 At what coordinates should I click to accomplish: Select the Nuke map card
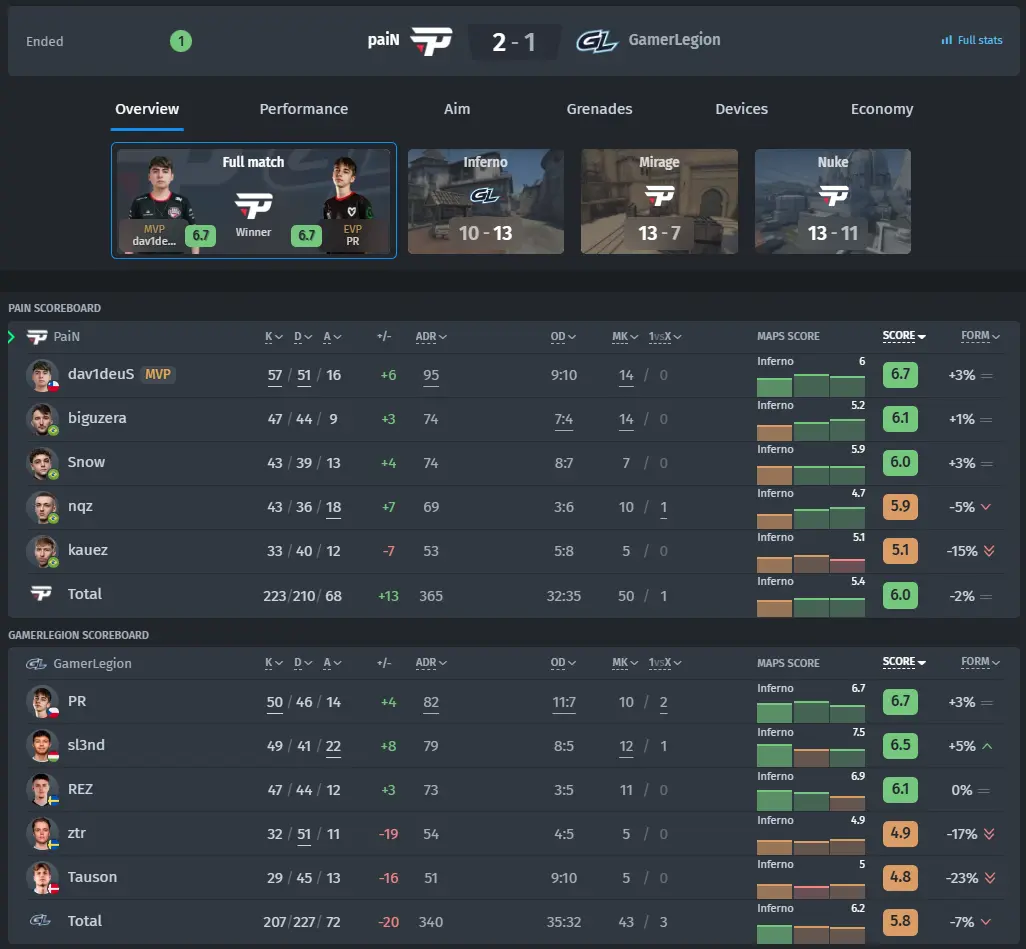pyautogui.click(x=832, y=201)
